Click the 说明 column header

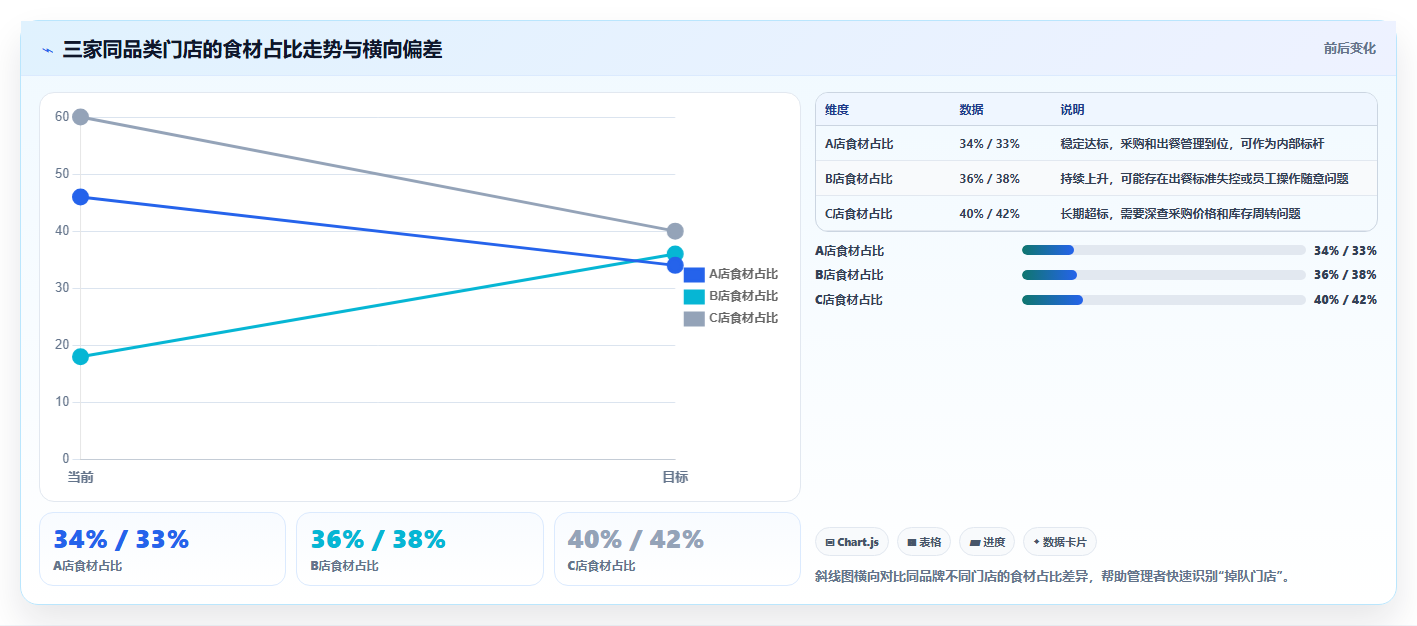coord(1073,110)
